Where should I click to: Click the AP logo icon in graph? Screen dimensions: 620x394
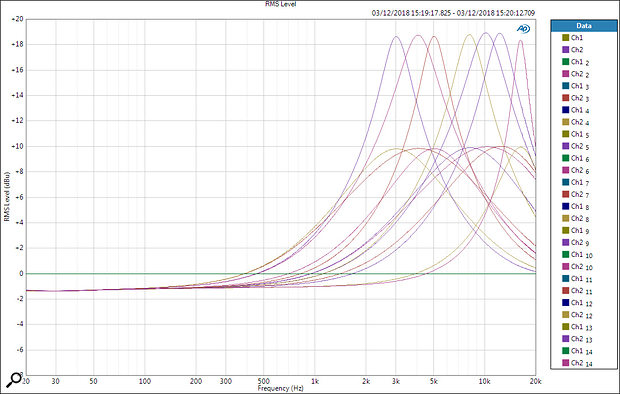tap(524, 28)
